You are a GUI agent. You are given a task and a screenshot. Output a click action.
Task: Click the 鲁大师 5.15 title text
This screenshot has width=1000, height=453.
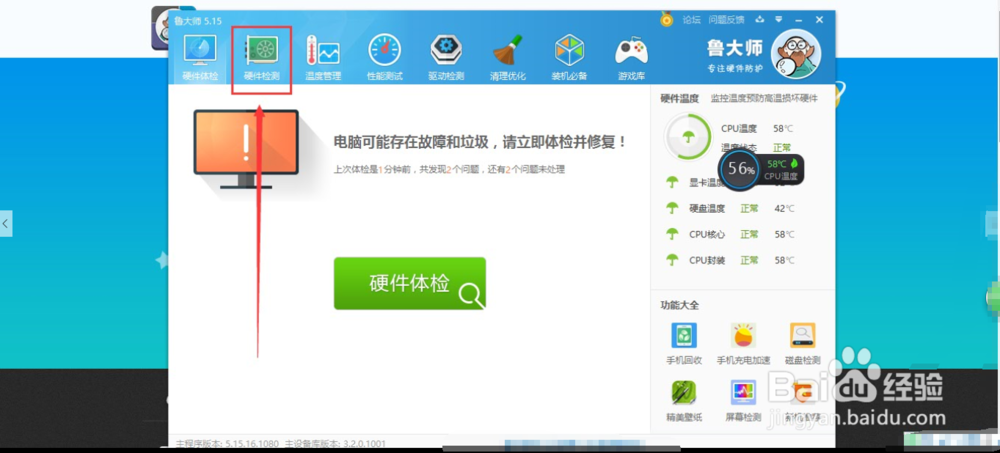click(x=198, y=20)
